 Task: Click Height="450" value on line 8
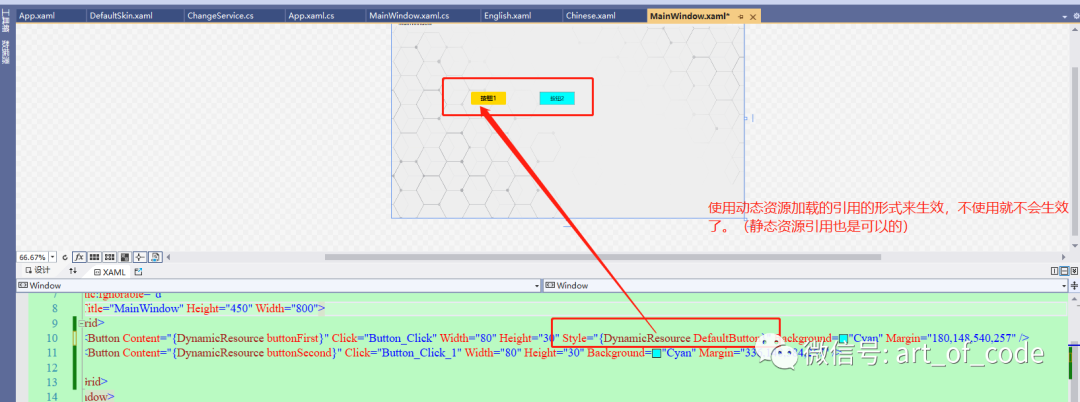(x=218, y=308)
